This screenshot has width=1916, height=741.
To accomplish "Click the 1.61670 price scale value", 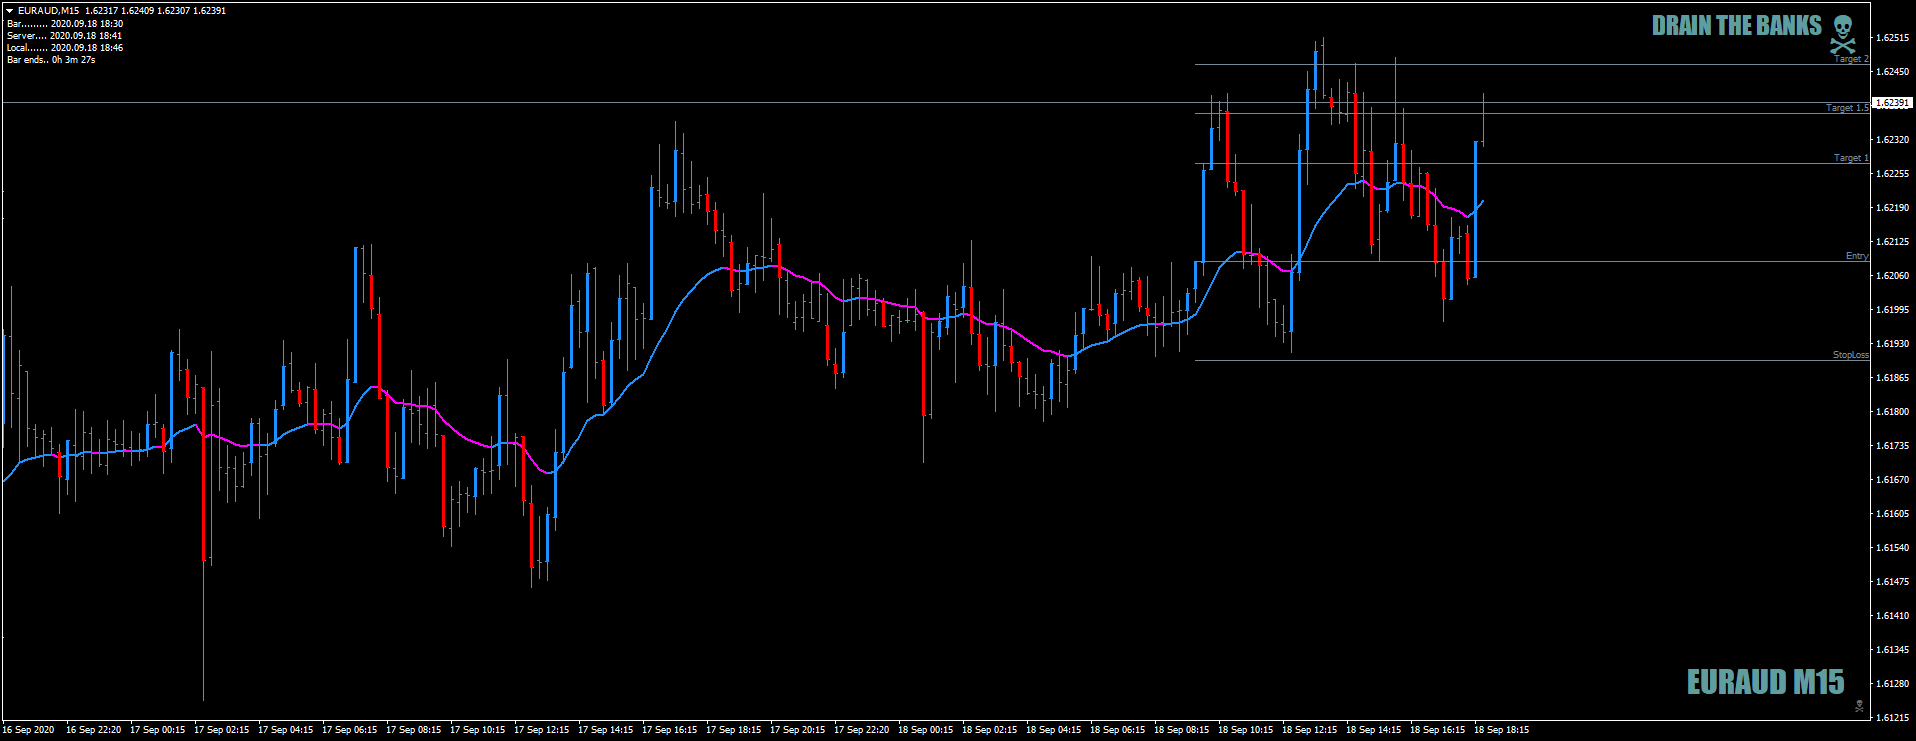I will coord(1892,480).
